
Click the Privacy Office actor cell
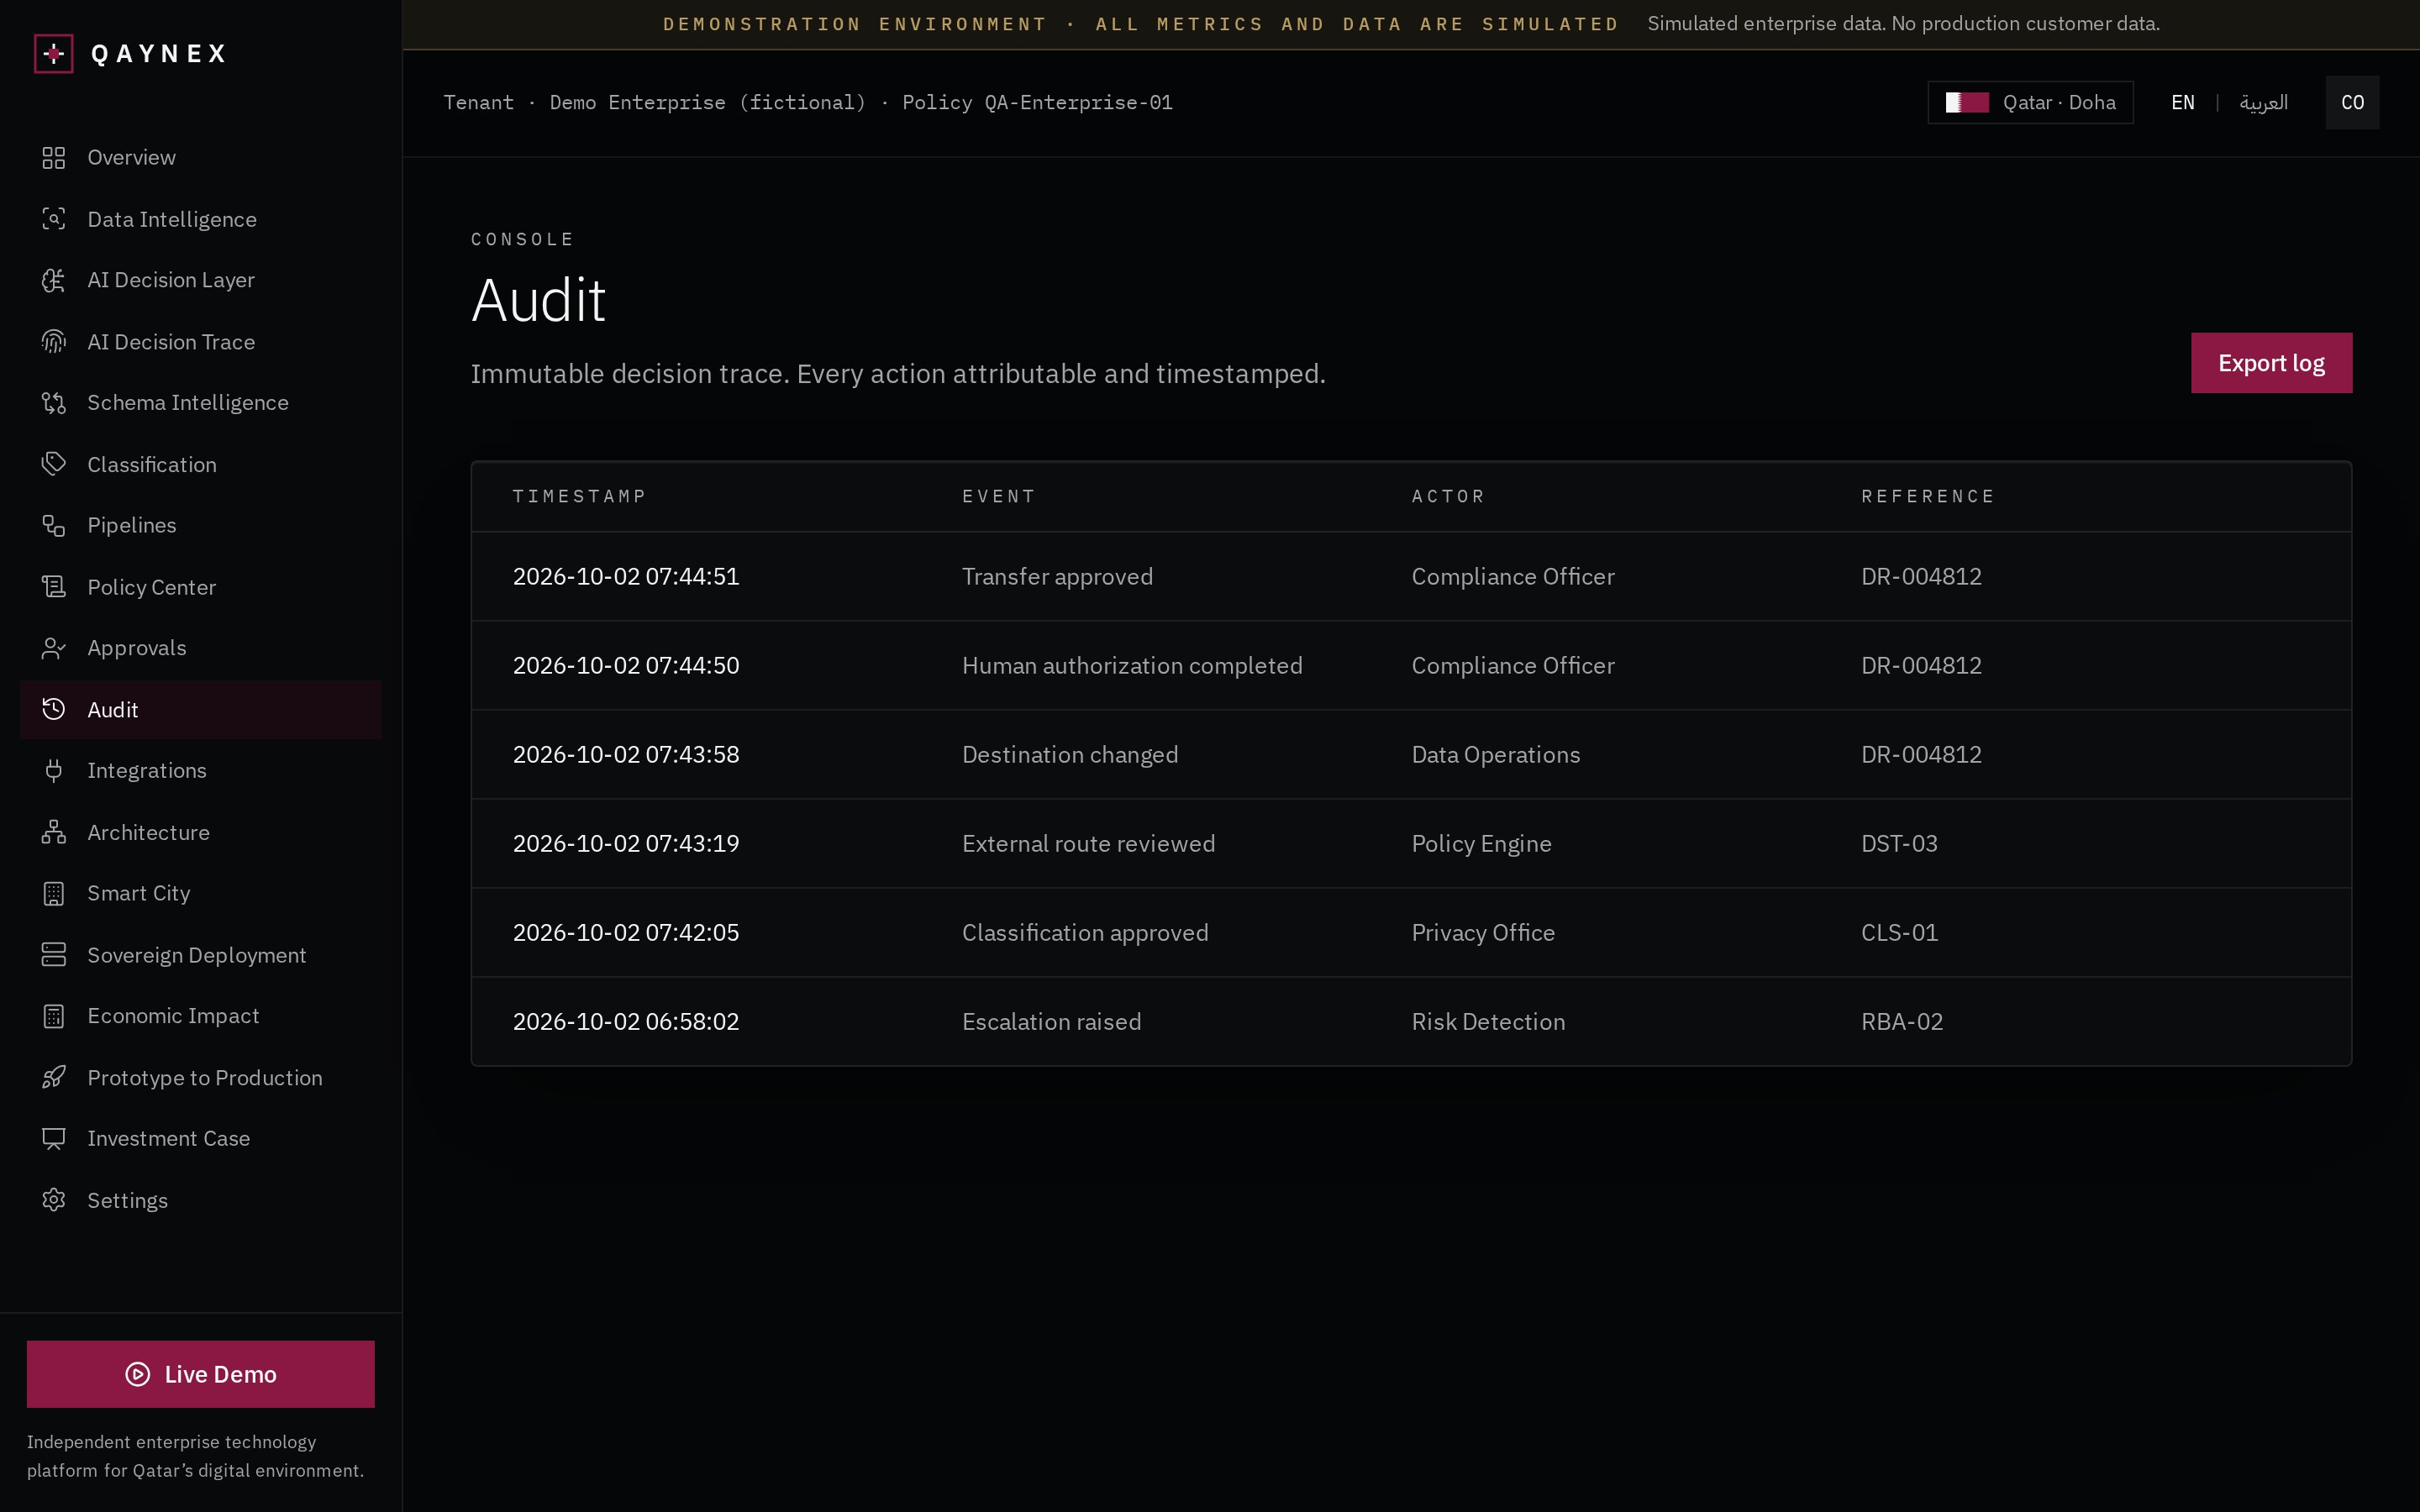[1483, 933]
